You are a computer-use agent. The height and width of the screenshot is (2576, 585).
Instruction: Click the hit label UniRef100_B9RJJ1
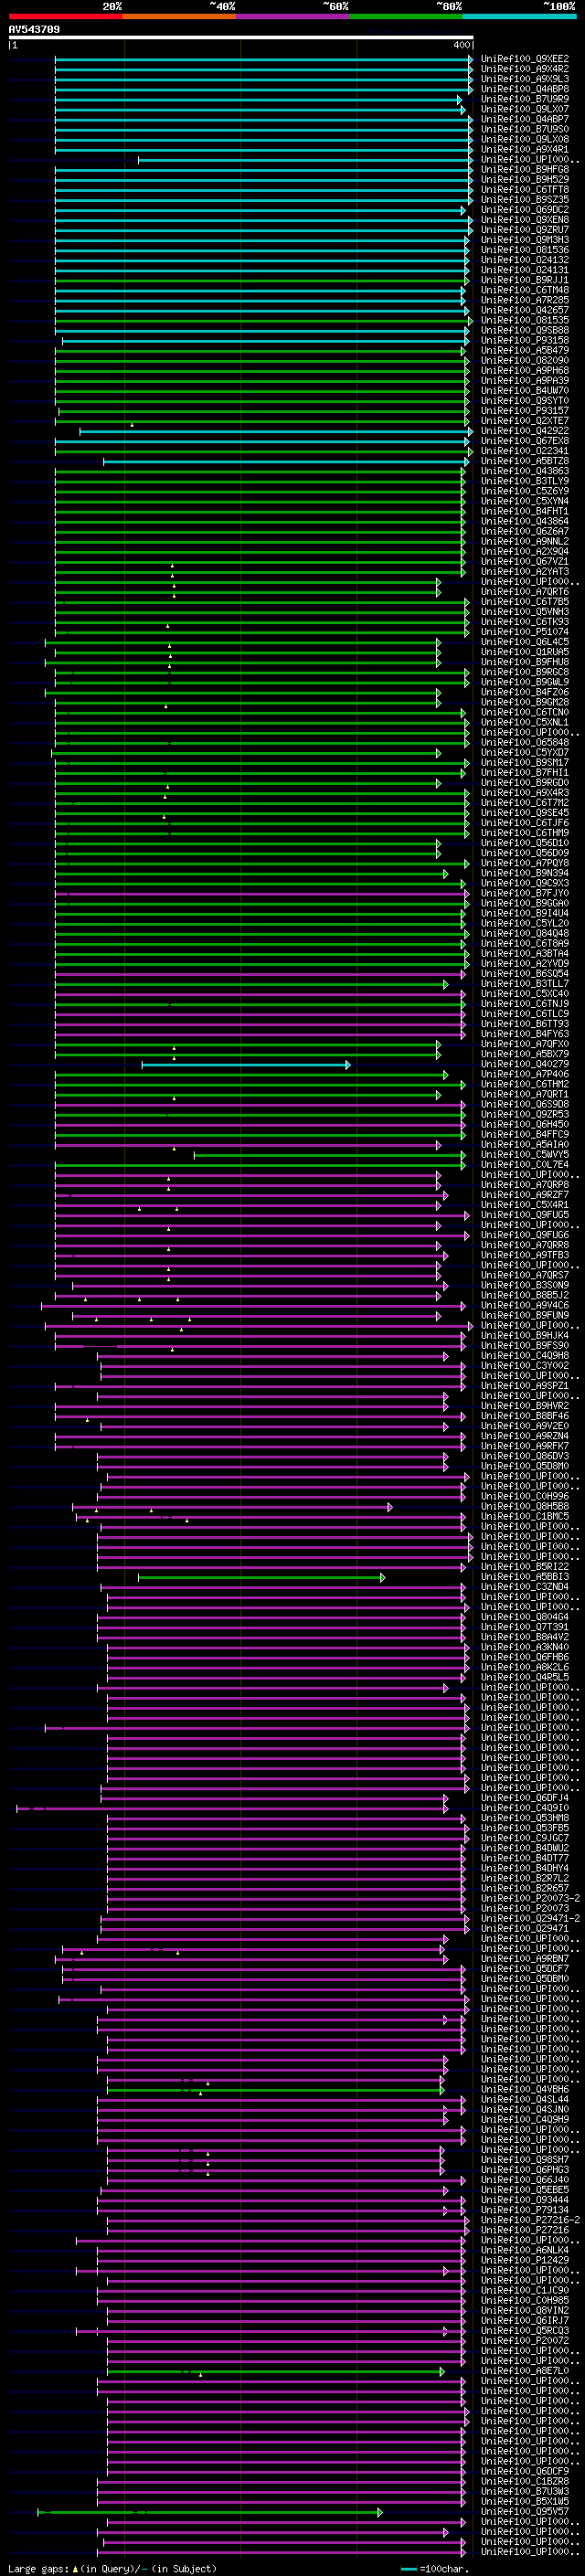[525, 280]
